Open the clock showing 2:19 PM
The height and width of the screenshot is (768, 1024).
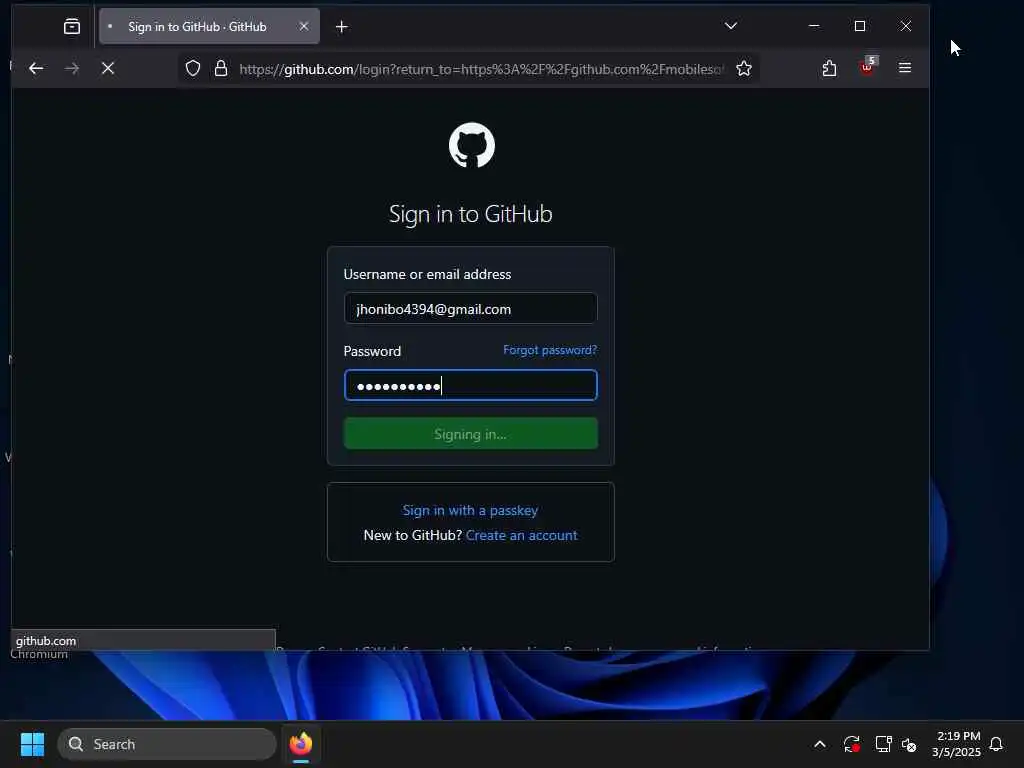click(x=956, y=744)
